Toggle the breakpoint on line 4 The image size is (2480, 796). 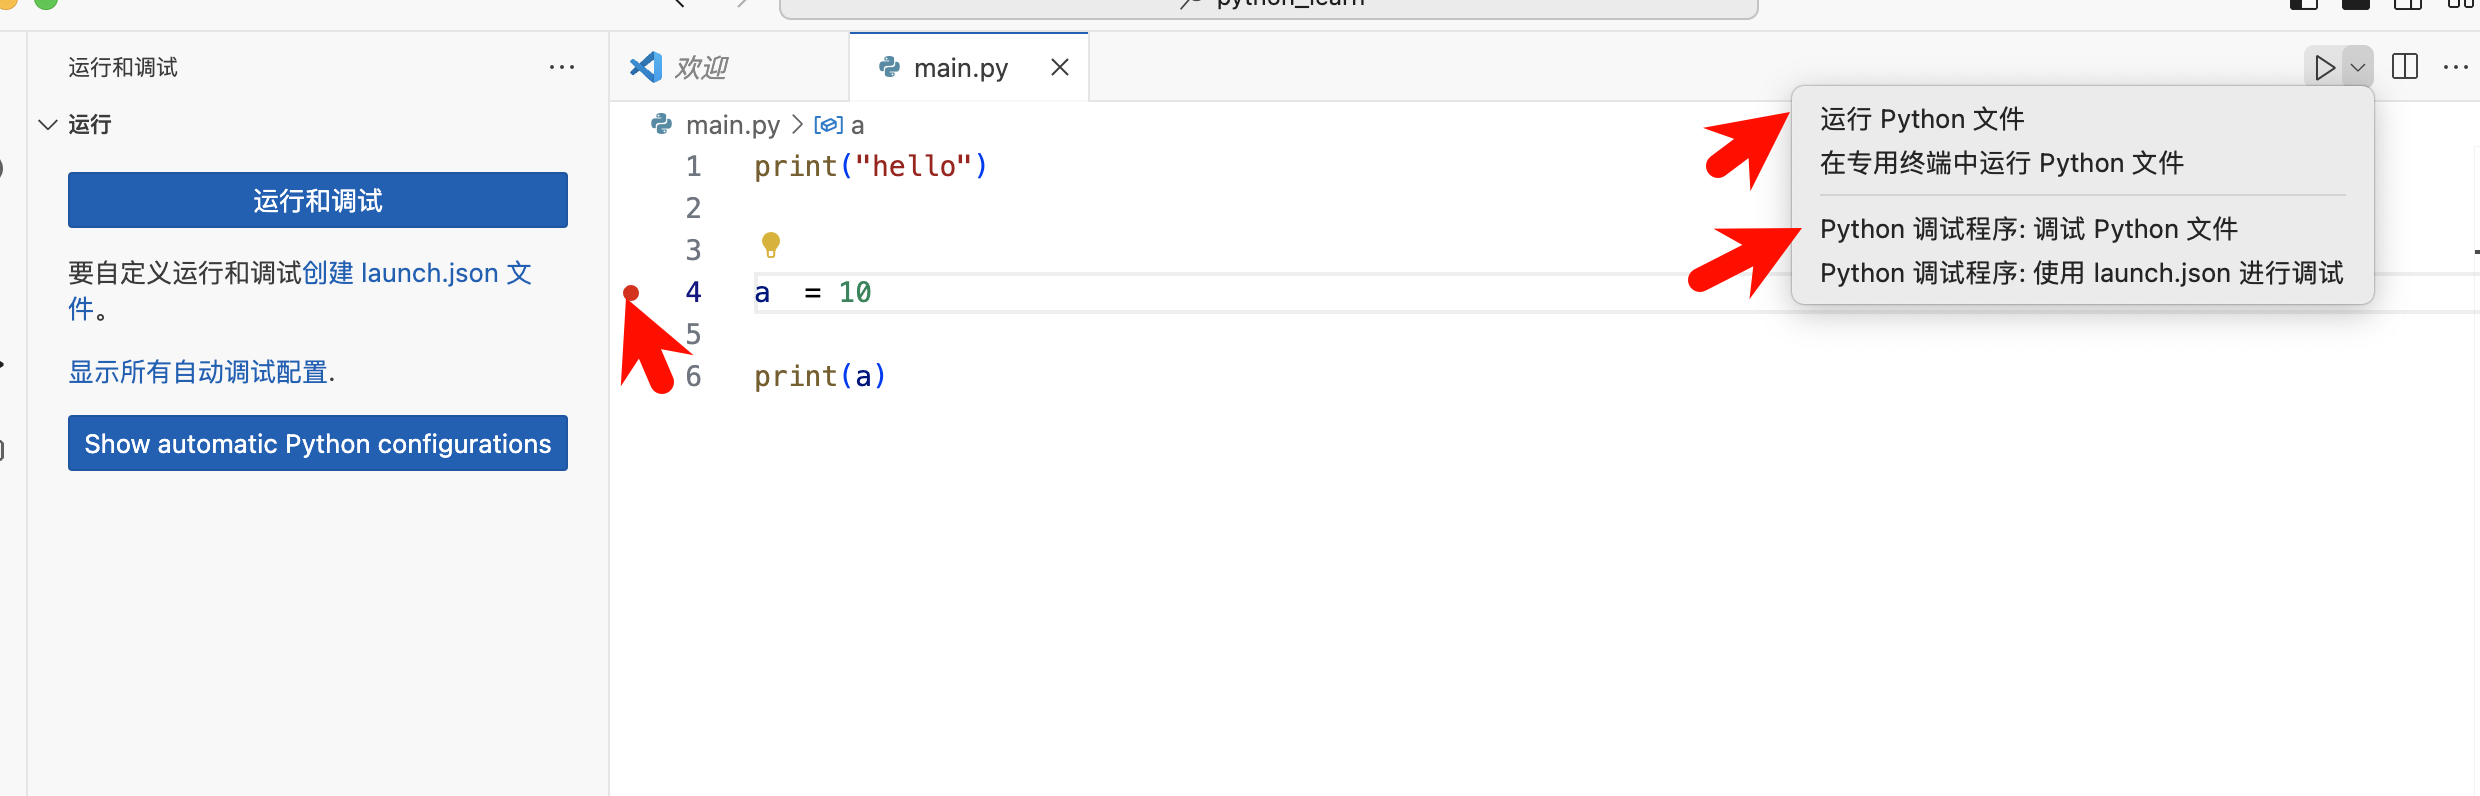(x=631, y=293)
